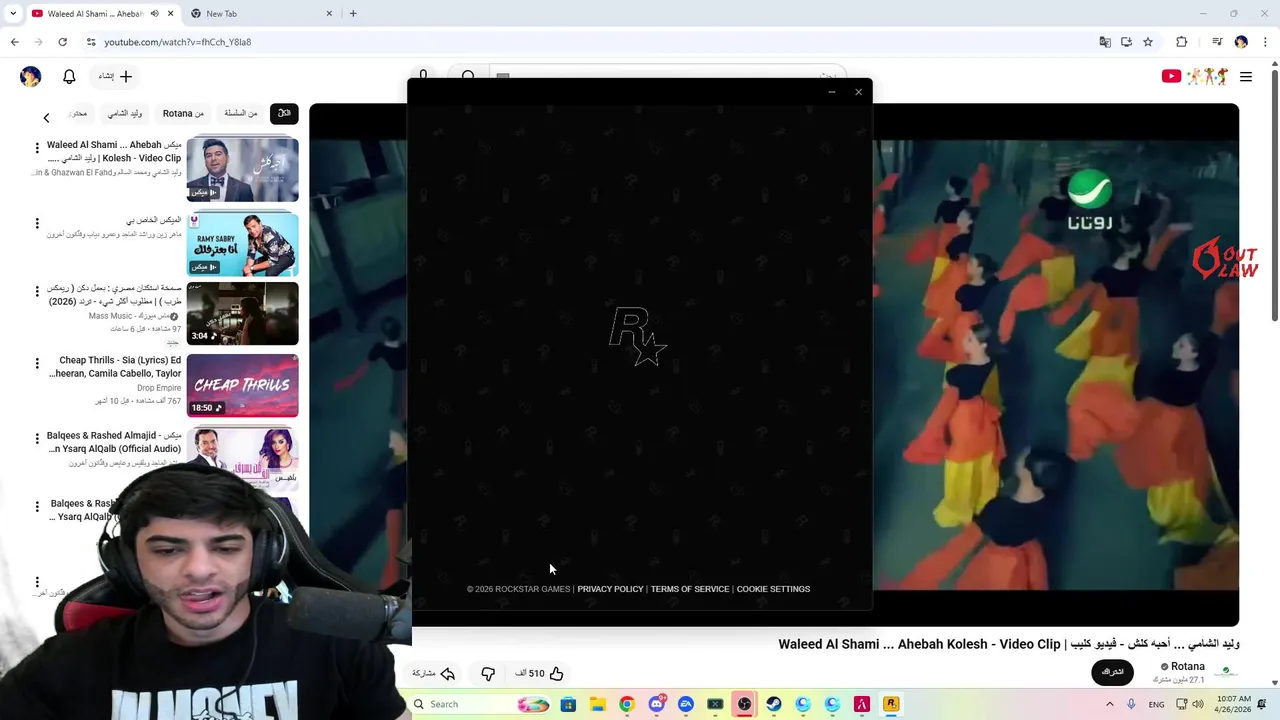This screenshot has height=720, width=1280.
Task: Select the Rotana filter chip
Action: point(183,113)
